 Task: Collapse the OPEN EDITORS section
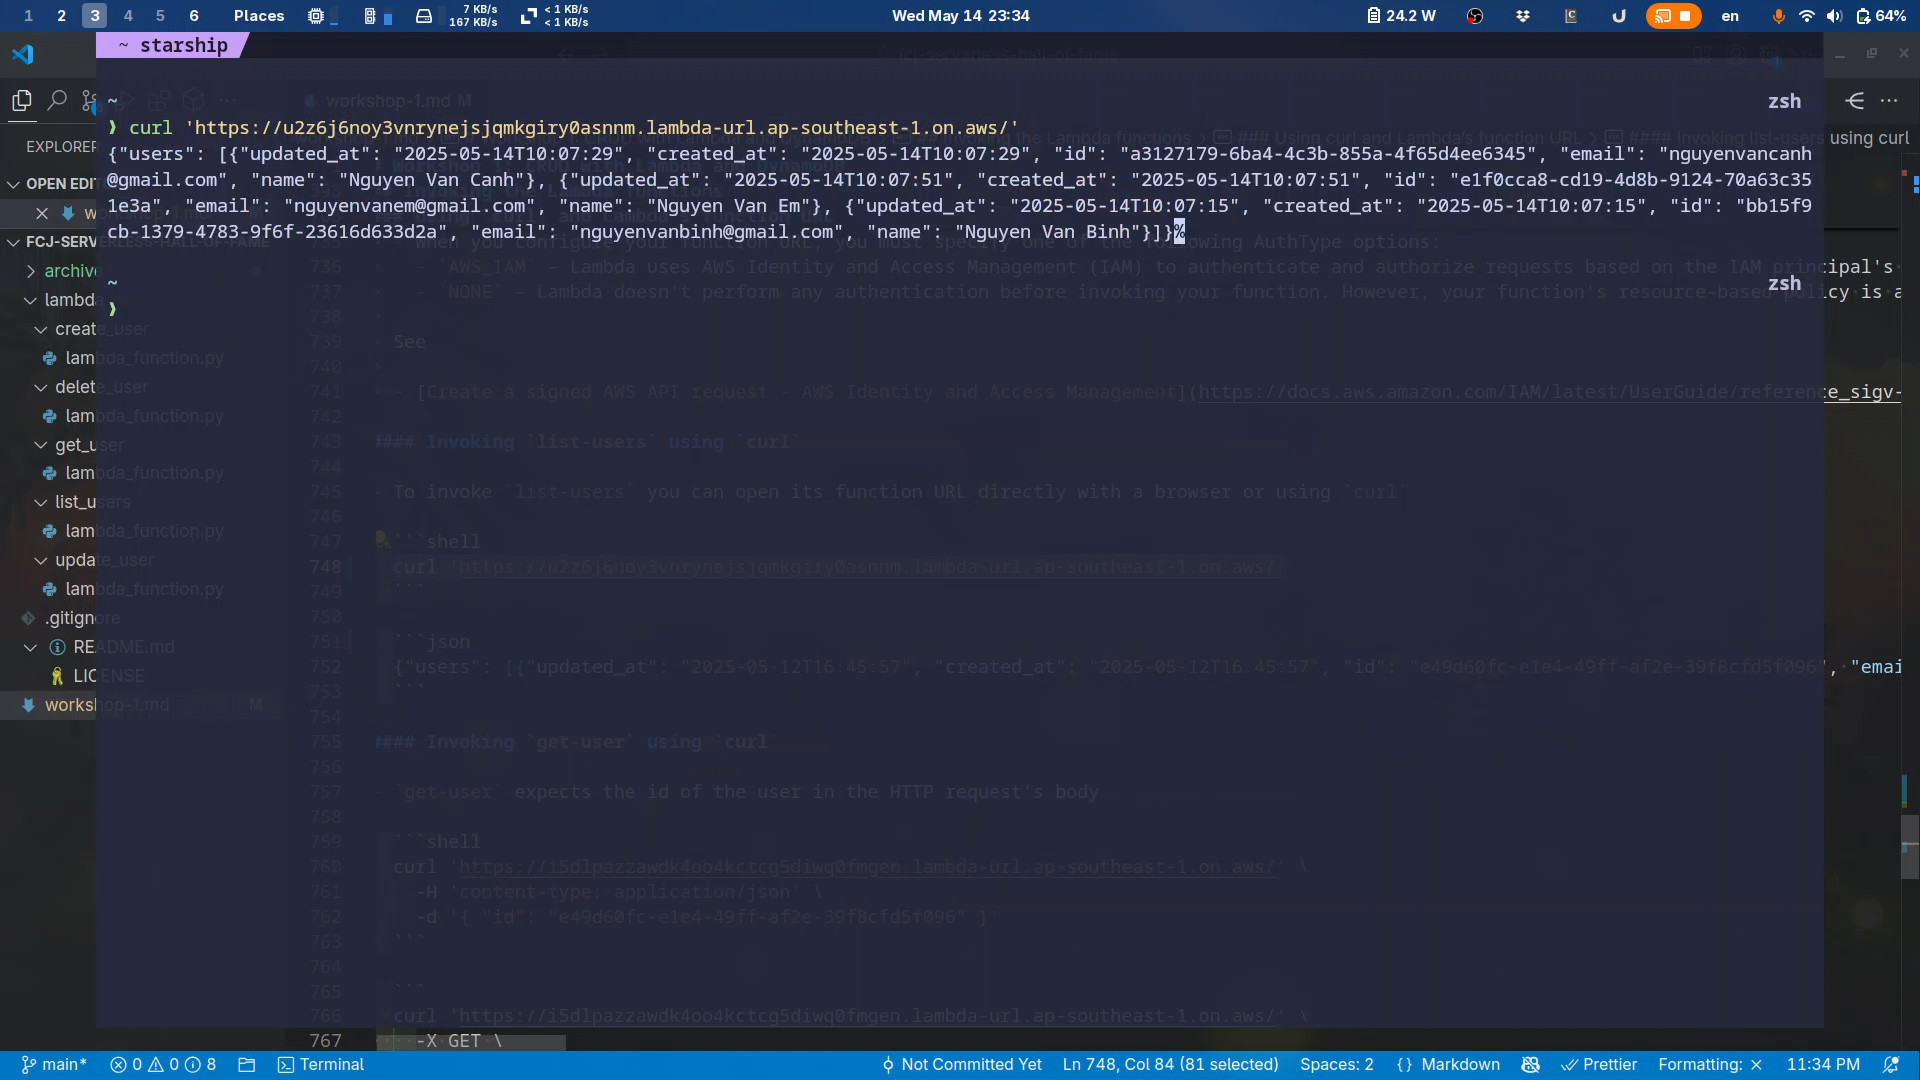[15, 184]
